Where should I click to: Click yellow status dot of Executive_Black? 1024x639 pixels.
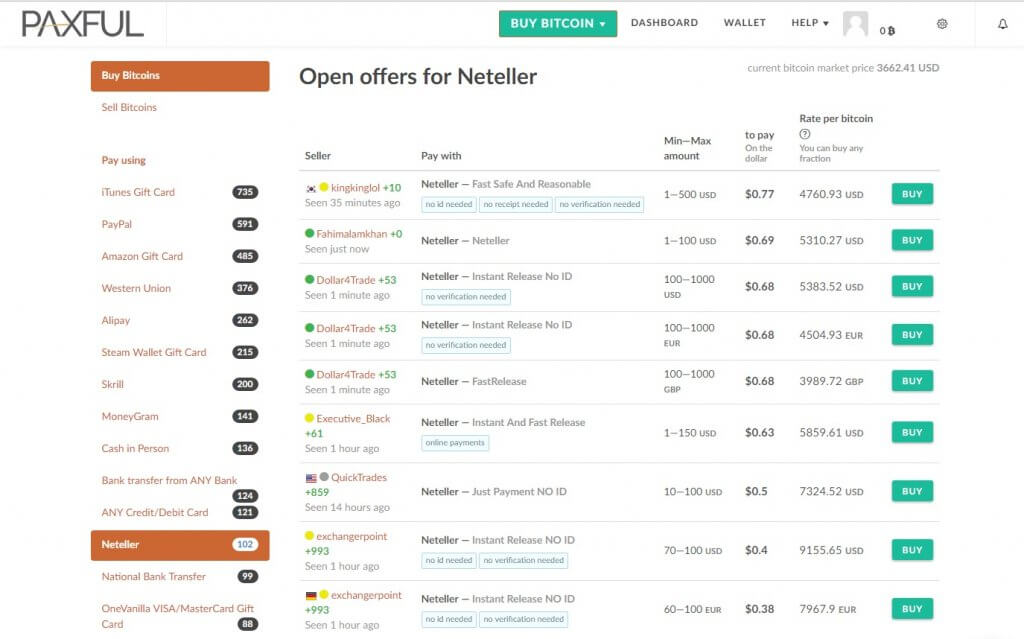(310, 418)
